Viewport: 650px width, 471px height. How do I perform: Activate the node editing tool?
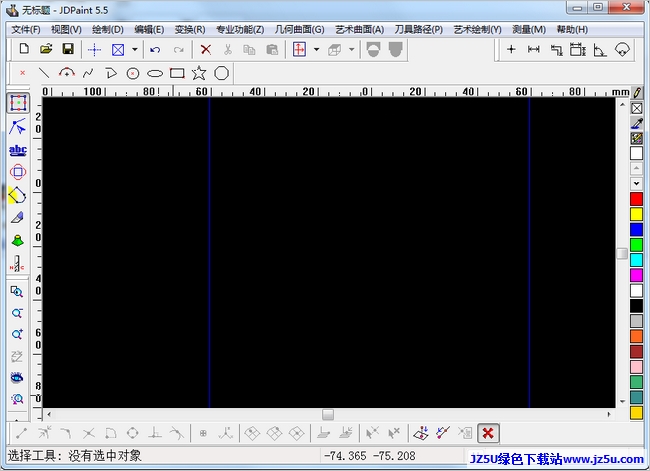(17, 127)
